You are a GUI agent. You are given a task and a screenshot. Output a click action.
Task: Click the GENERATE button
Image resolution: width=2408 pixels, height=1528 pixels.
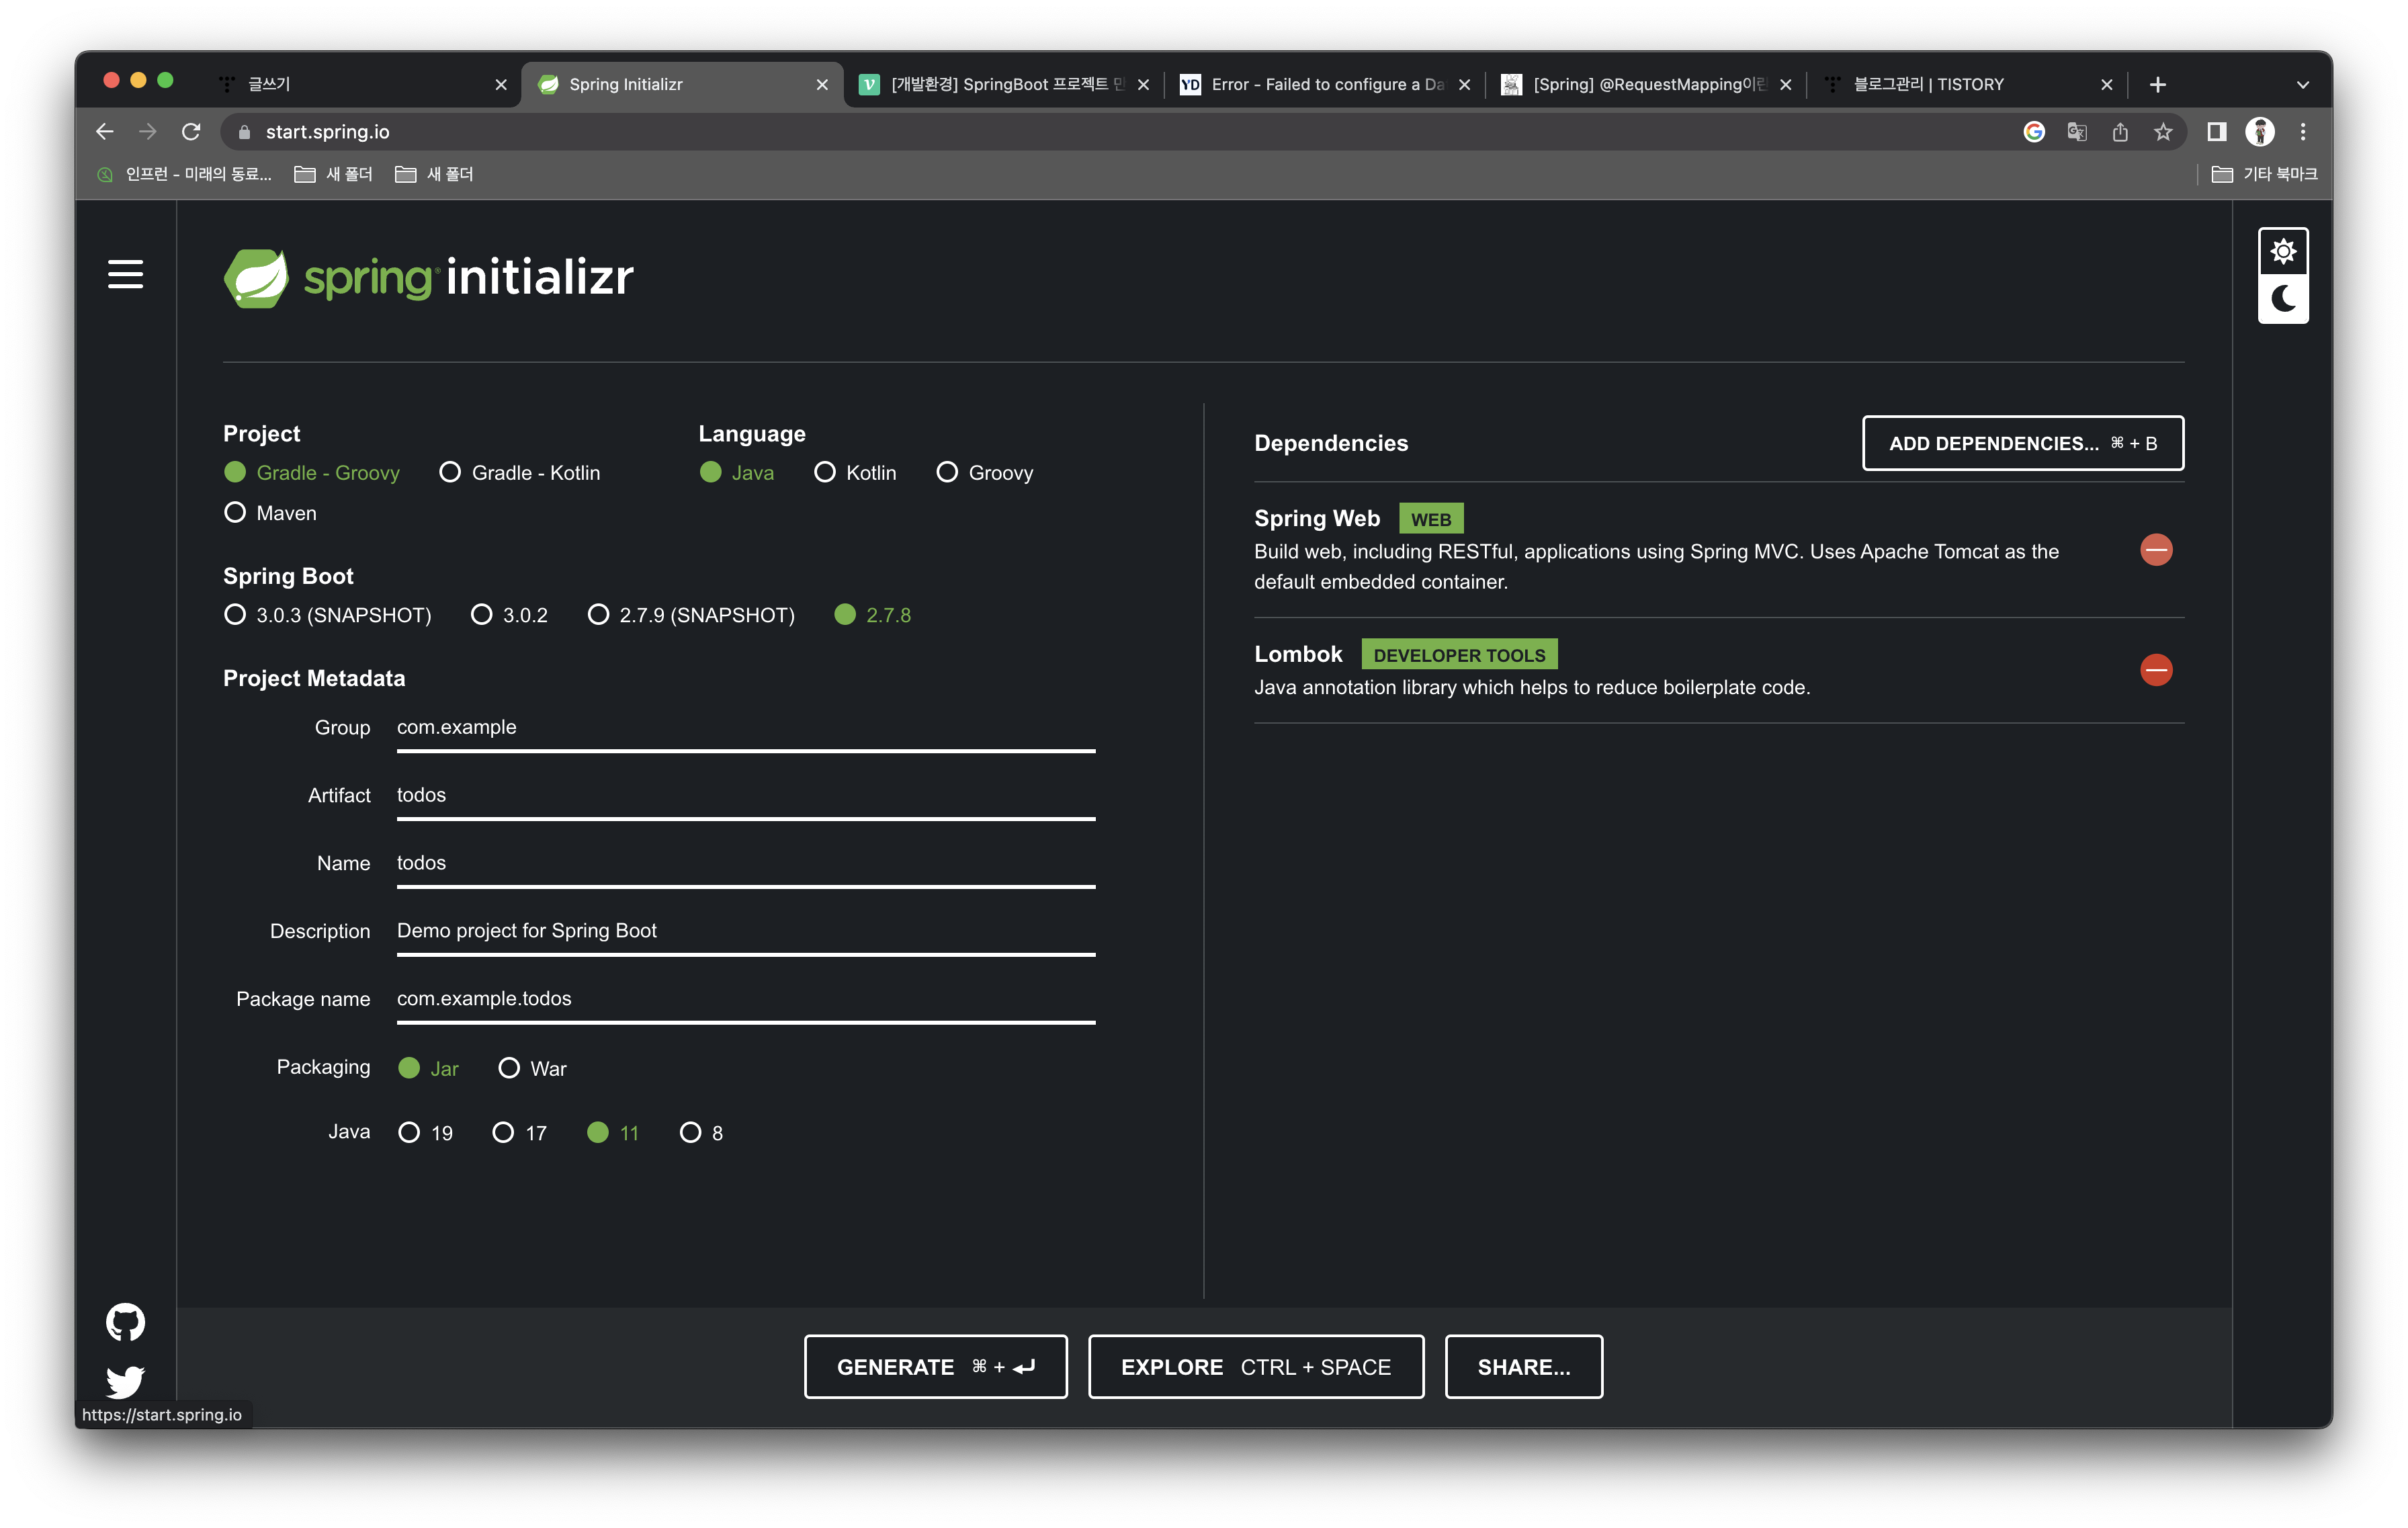point(935,1367)
